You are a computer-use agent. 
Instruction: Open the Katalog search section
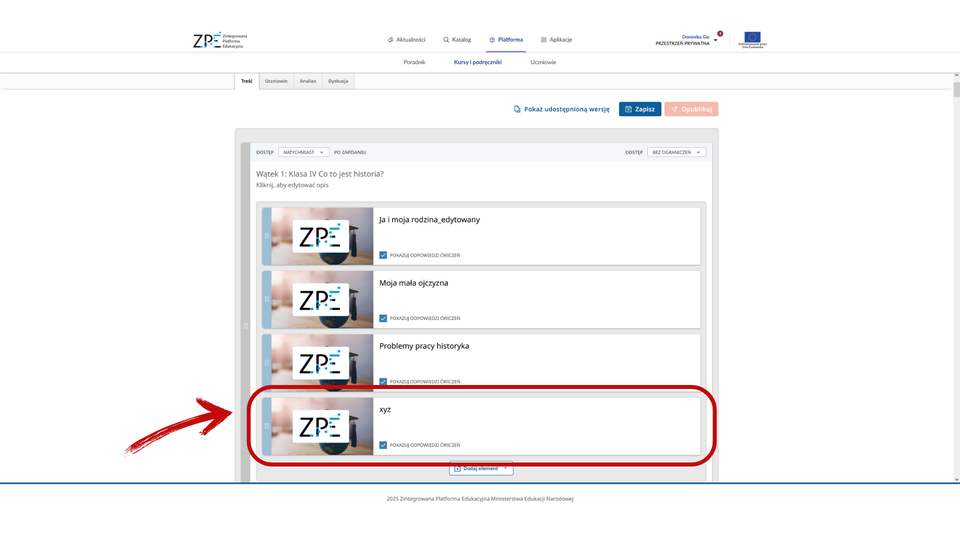[457, 40]
